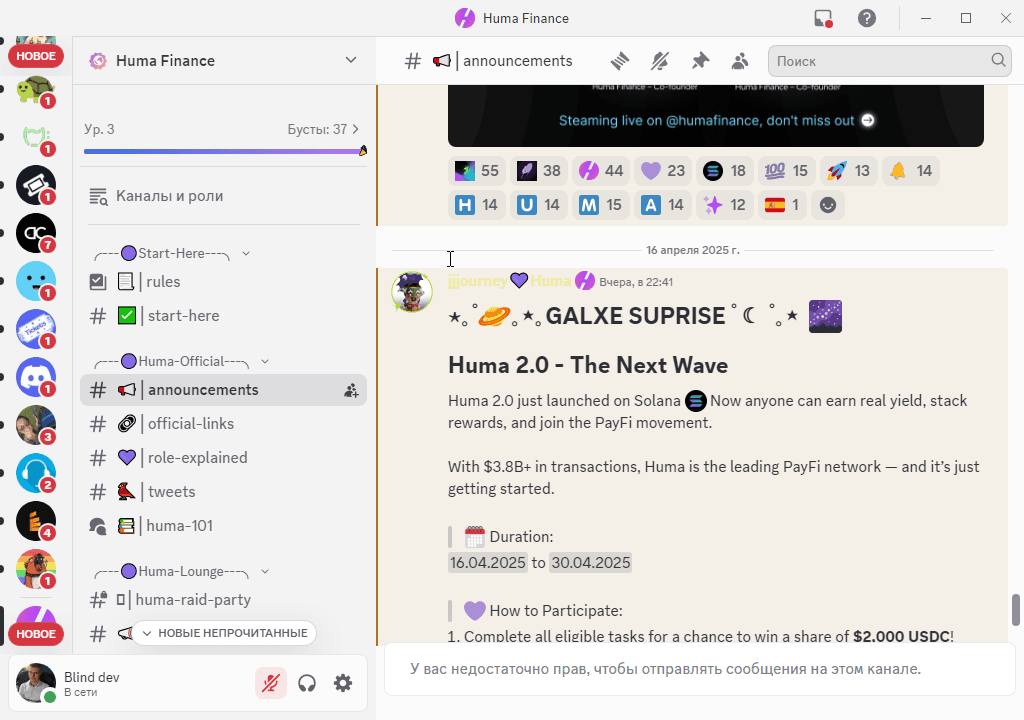This screenshot has width=1024, height=720.
Task: Toggle the bell reaction with 14
Action: 911,171
